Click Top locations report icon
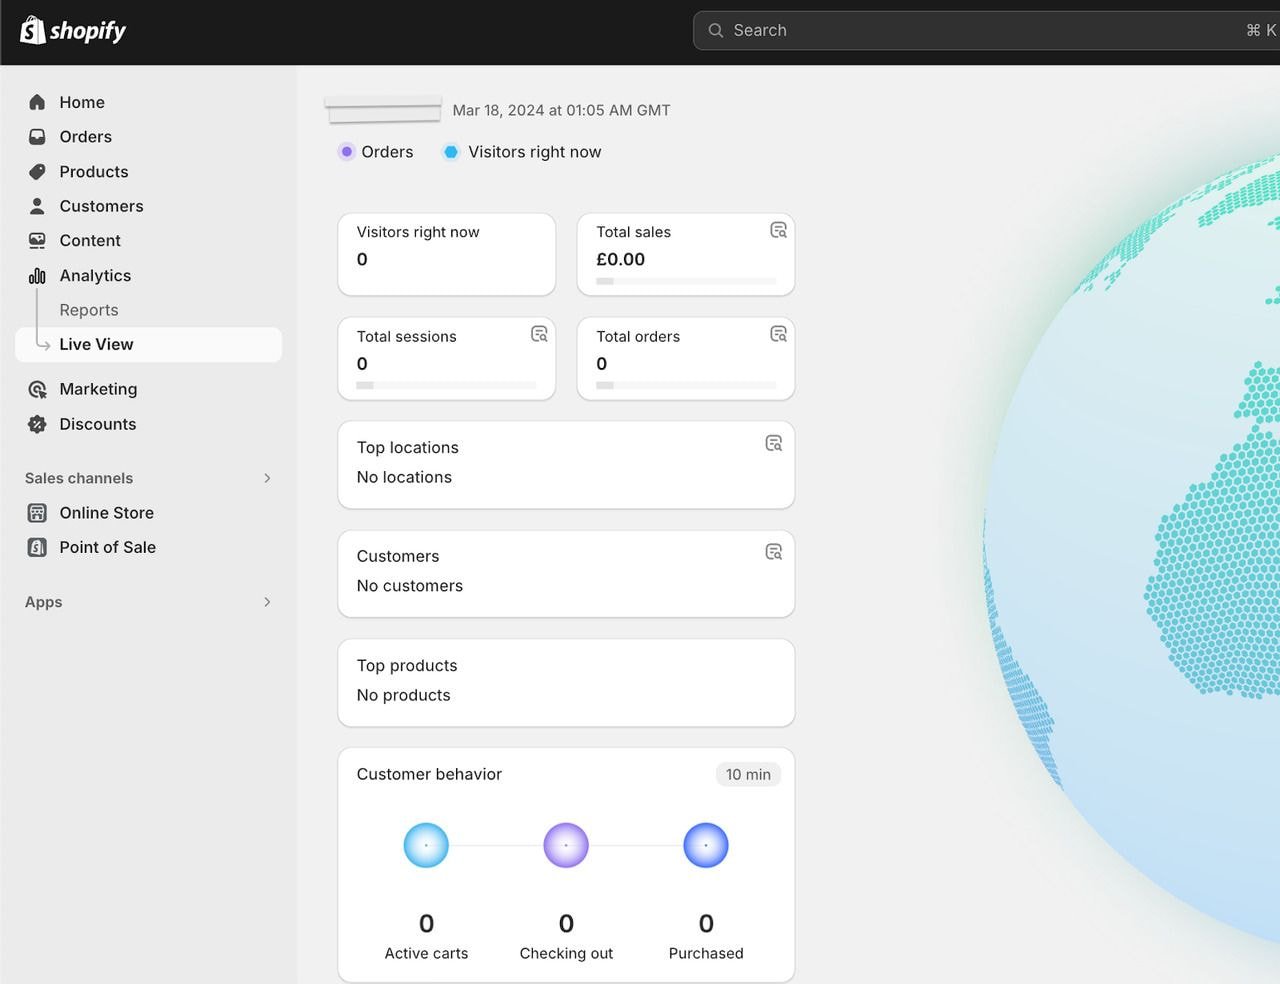This screenshot has height=984, width=1280. point(773,443)
